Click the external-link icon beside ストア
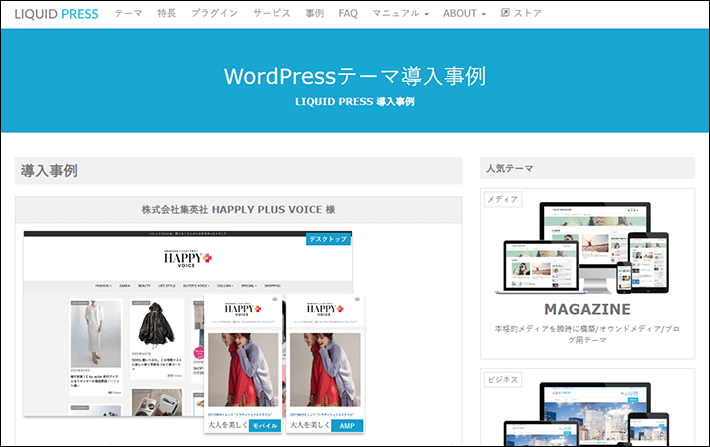Image resolution: width=710 pixels, height=447 pixels. 505,13
